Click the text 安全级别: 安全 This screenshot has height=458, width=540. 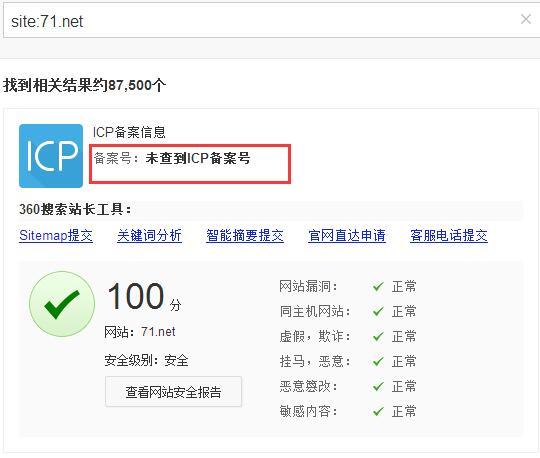[x=146, y=361]
